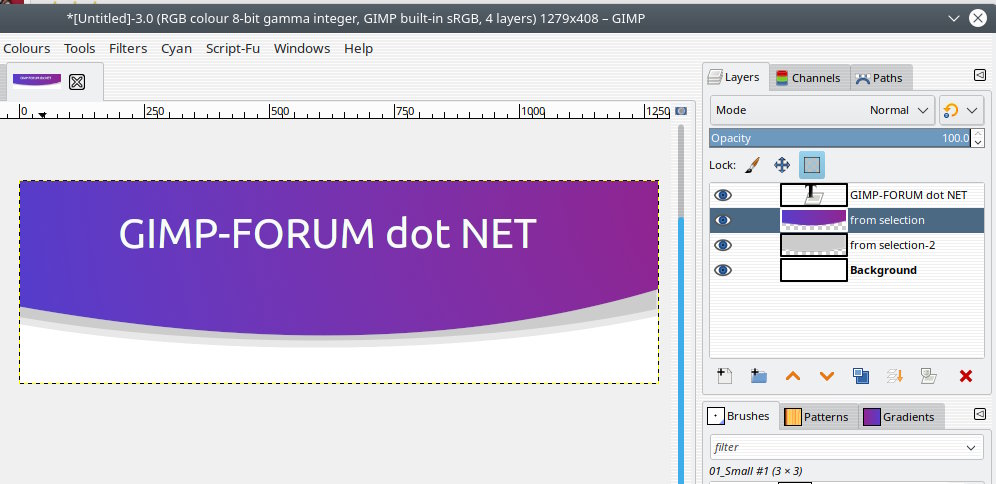Select the GIMP-FORUM dot NET layer name
The image size is (996, 484).
click(908, 195)
